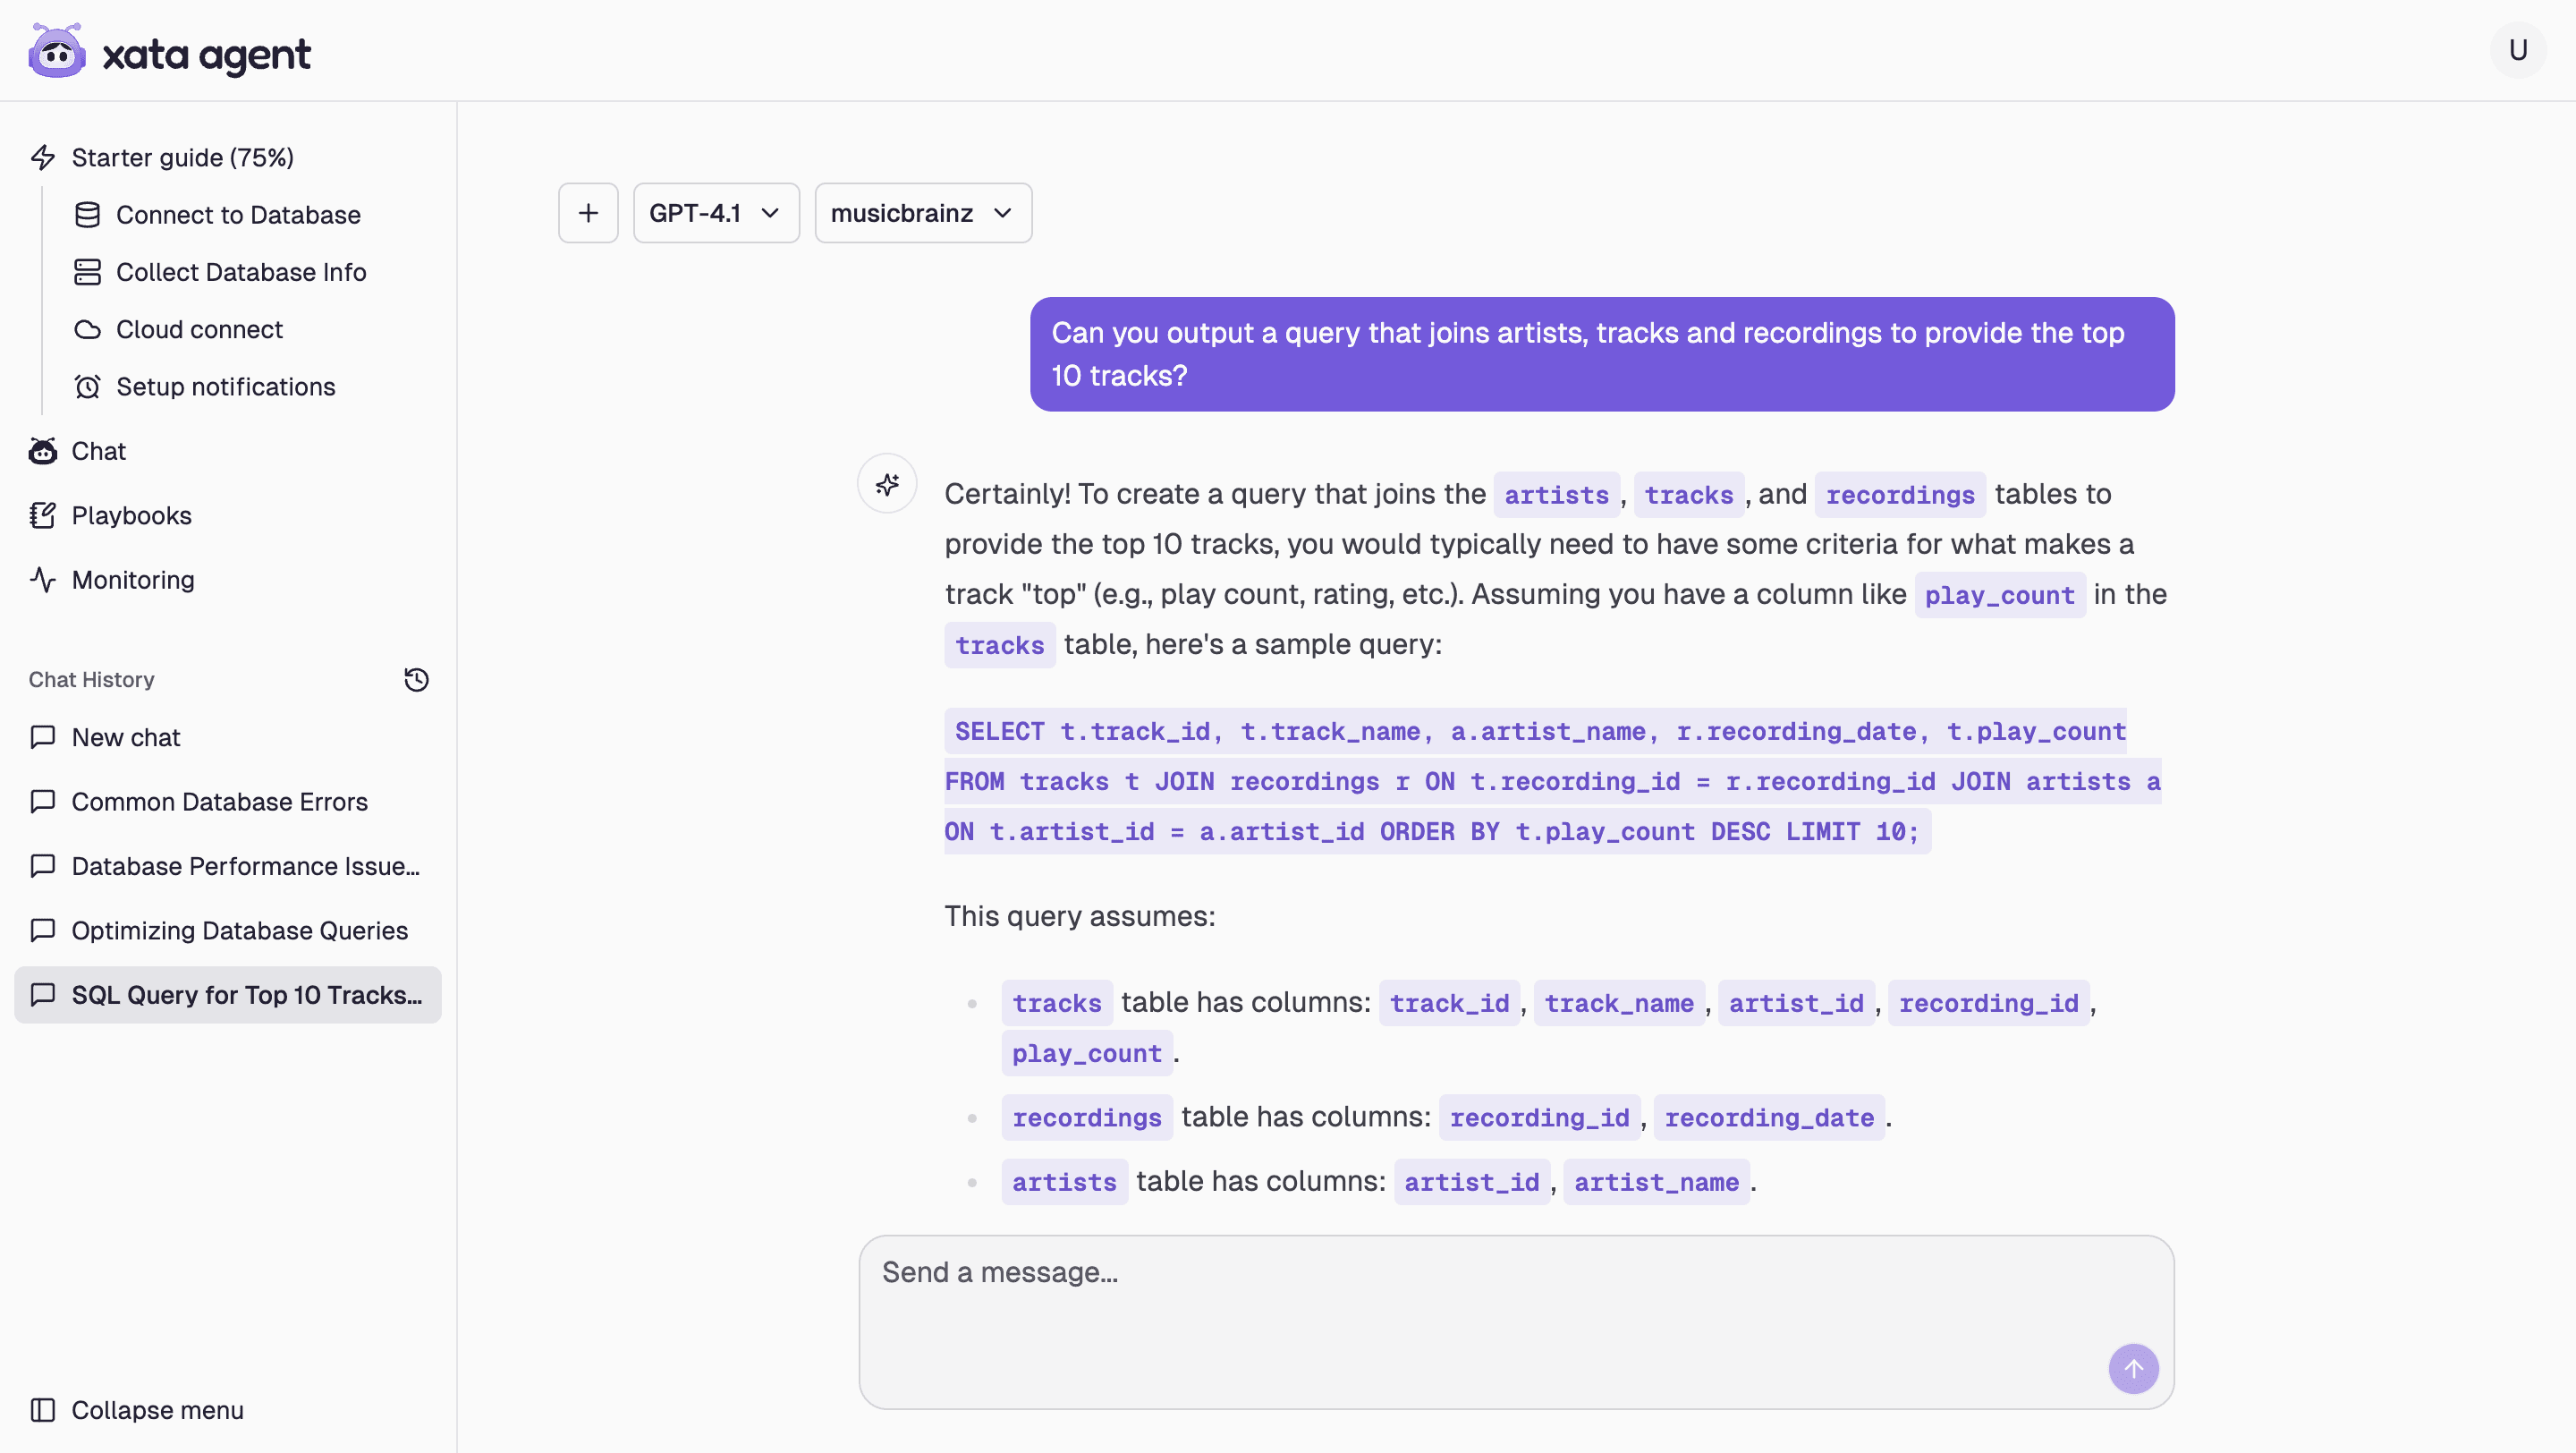This screenshot has width=2576, height=1453.
Task: Select the Monitoring activity icon
Action: [42, 580]
